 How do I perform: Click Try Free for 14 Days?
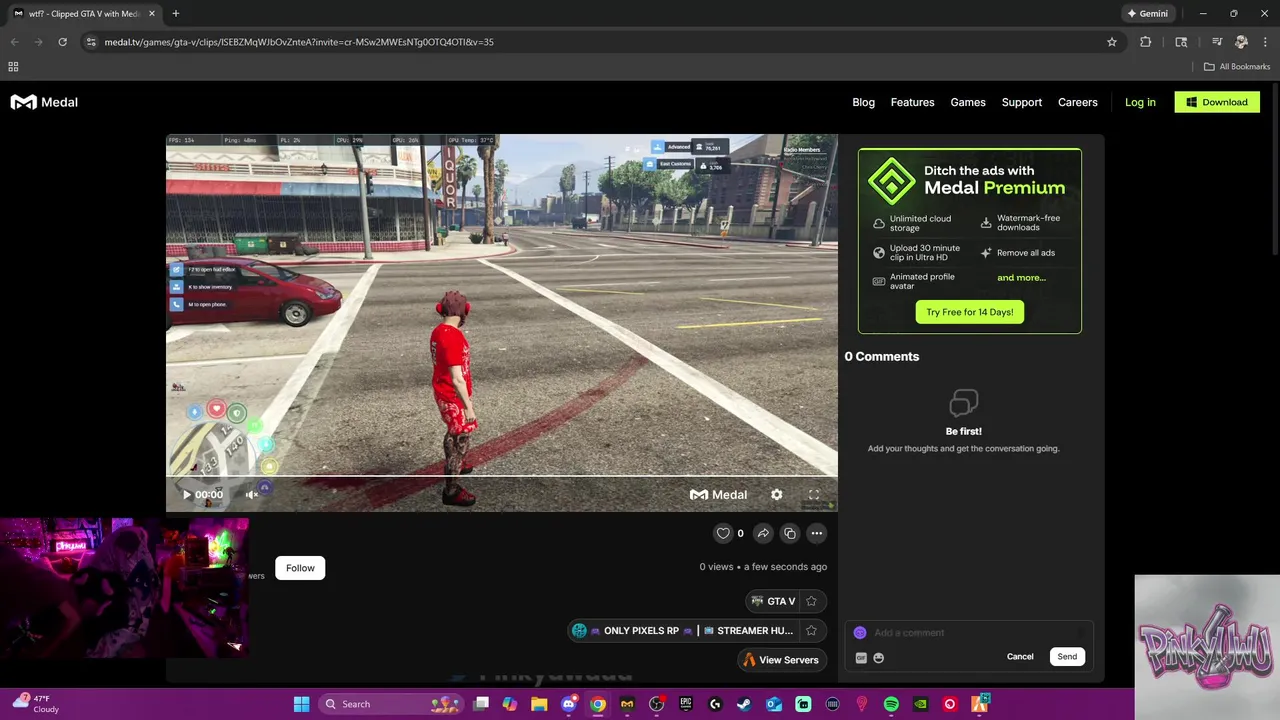[969, 312]
